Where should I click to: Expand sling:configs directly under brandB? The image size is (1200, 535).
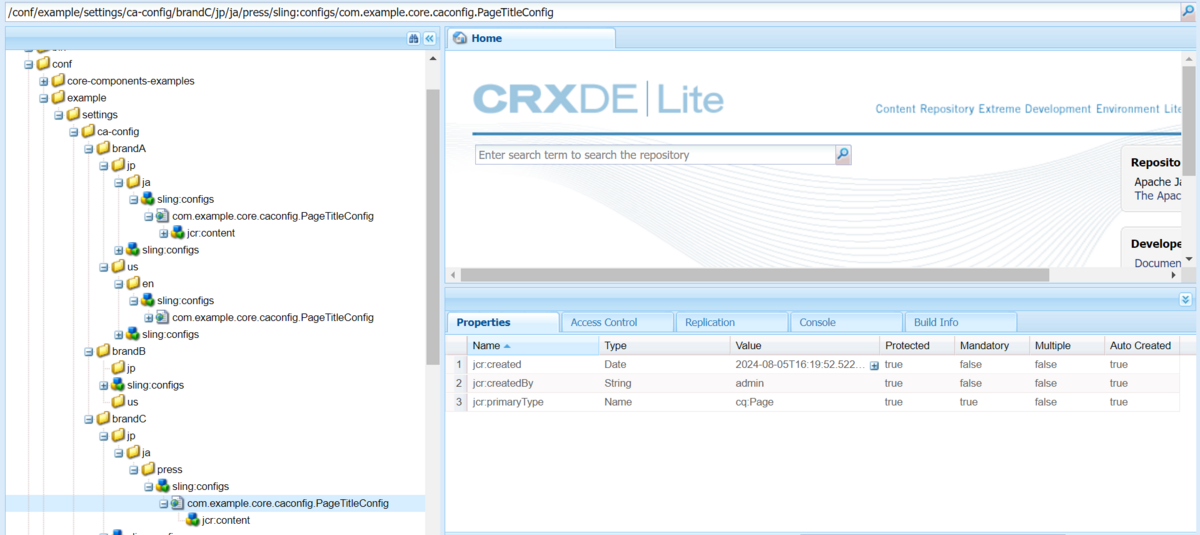104,386
